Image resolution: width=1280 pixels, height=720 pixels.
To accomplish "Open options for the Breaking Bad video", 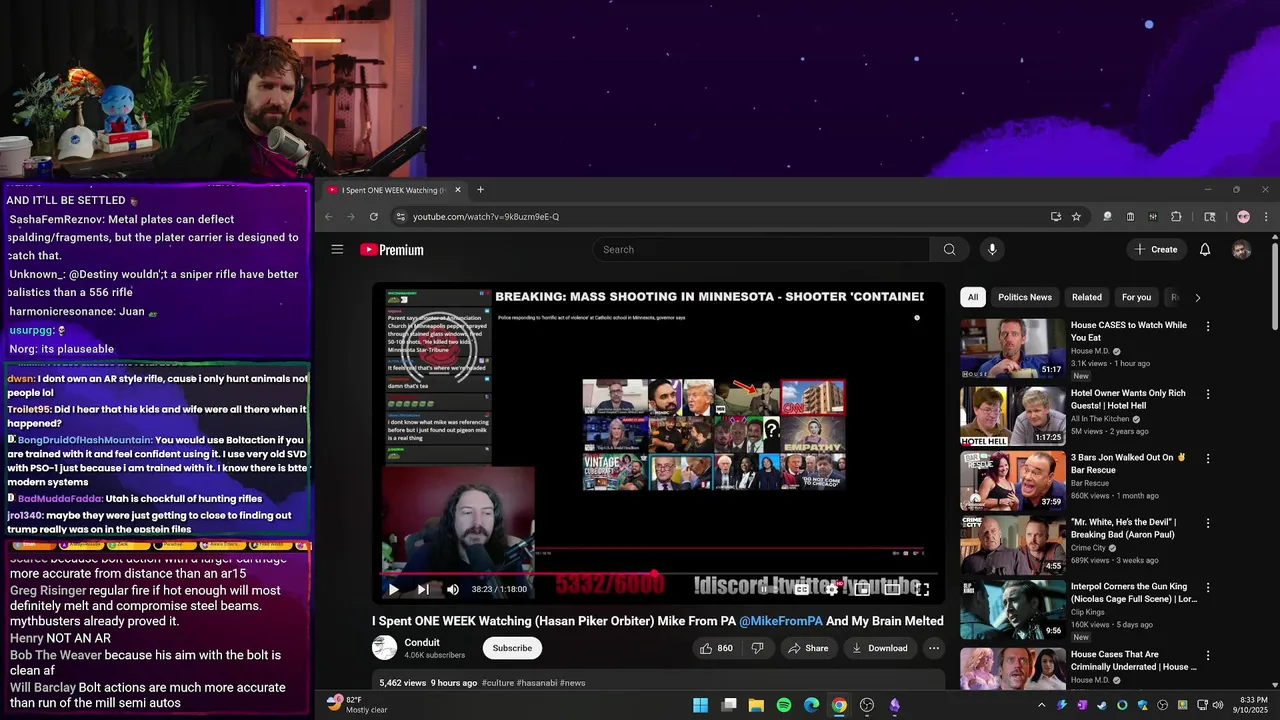I will pos(1208,523).
